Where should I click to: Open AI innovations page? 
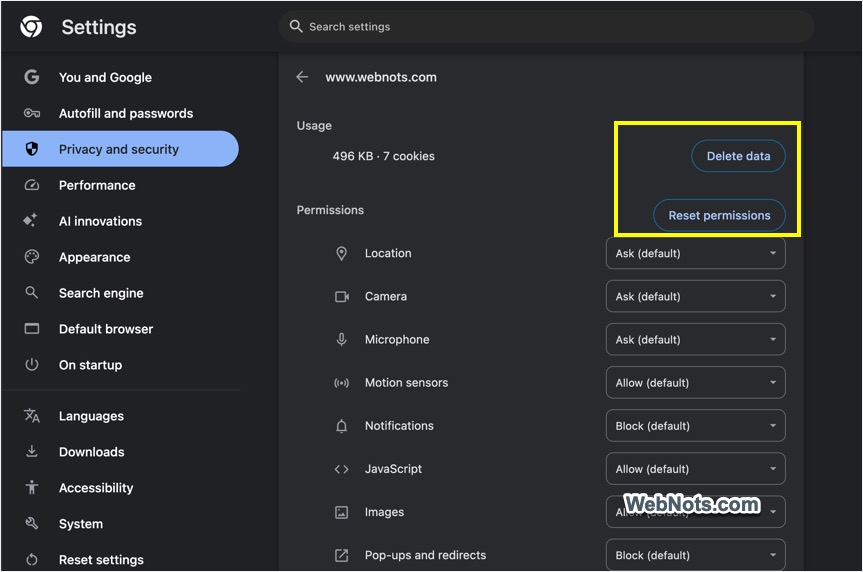[x=120, y=221]
